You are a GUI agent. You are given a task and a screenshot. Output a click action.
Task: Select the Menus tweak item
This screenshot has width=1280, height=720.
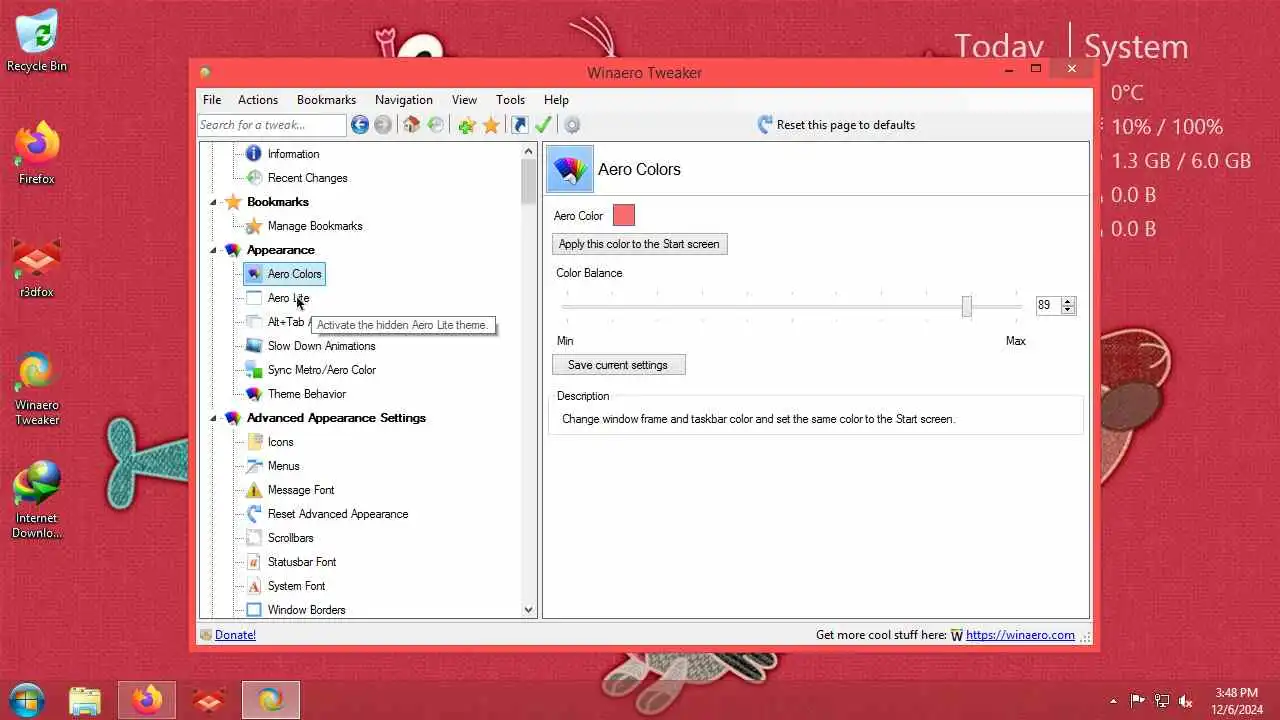pos(283,466)
